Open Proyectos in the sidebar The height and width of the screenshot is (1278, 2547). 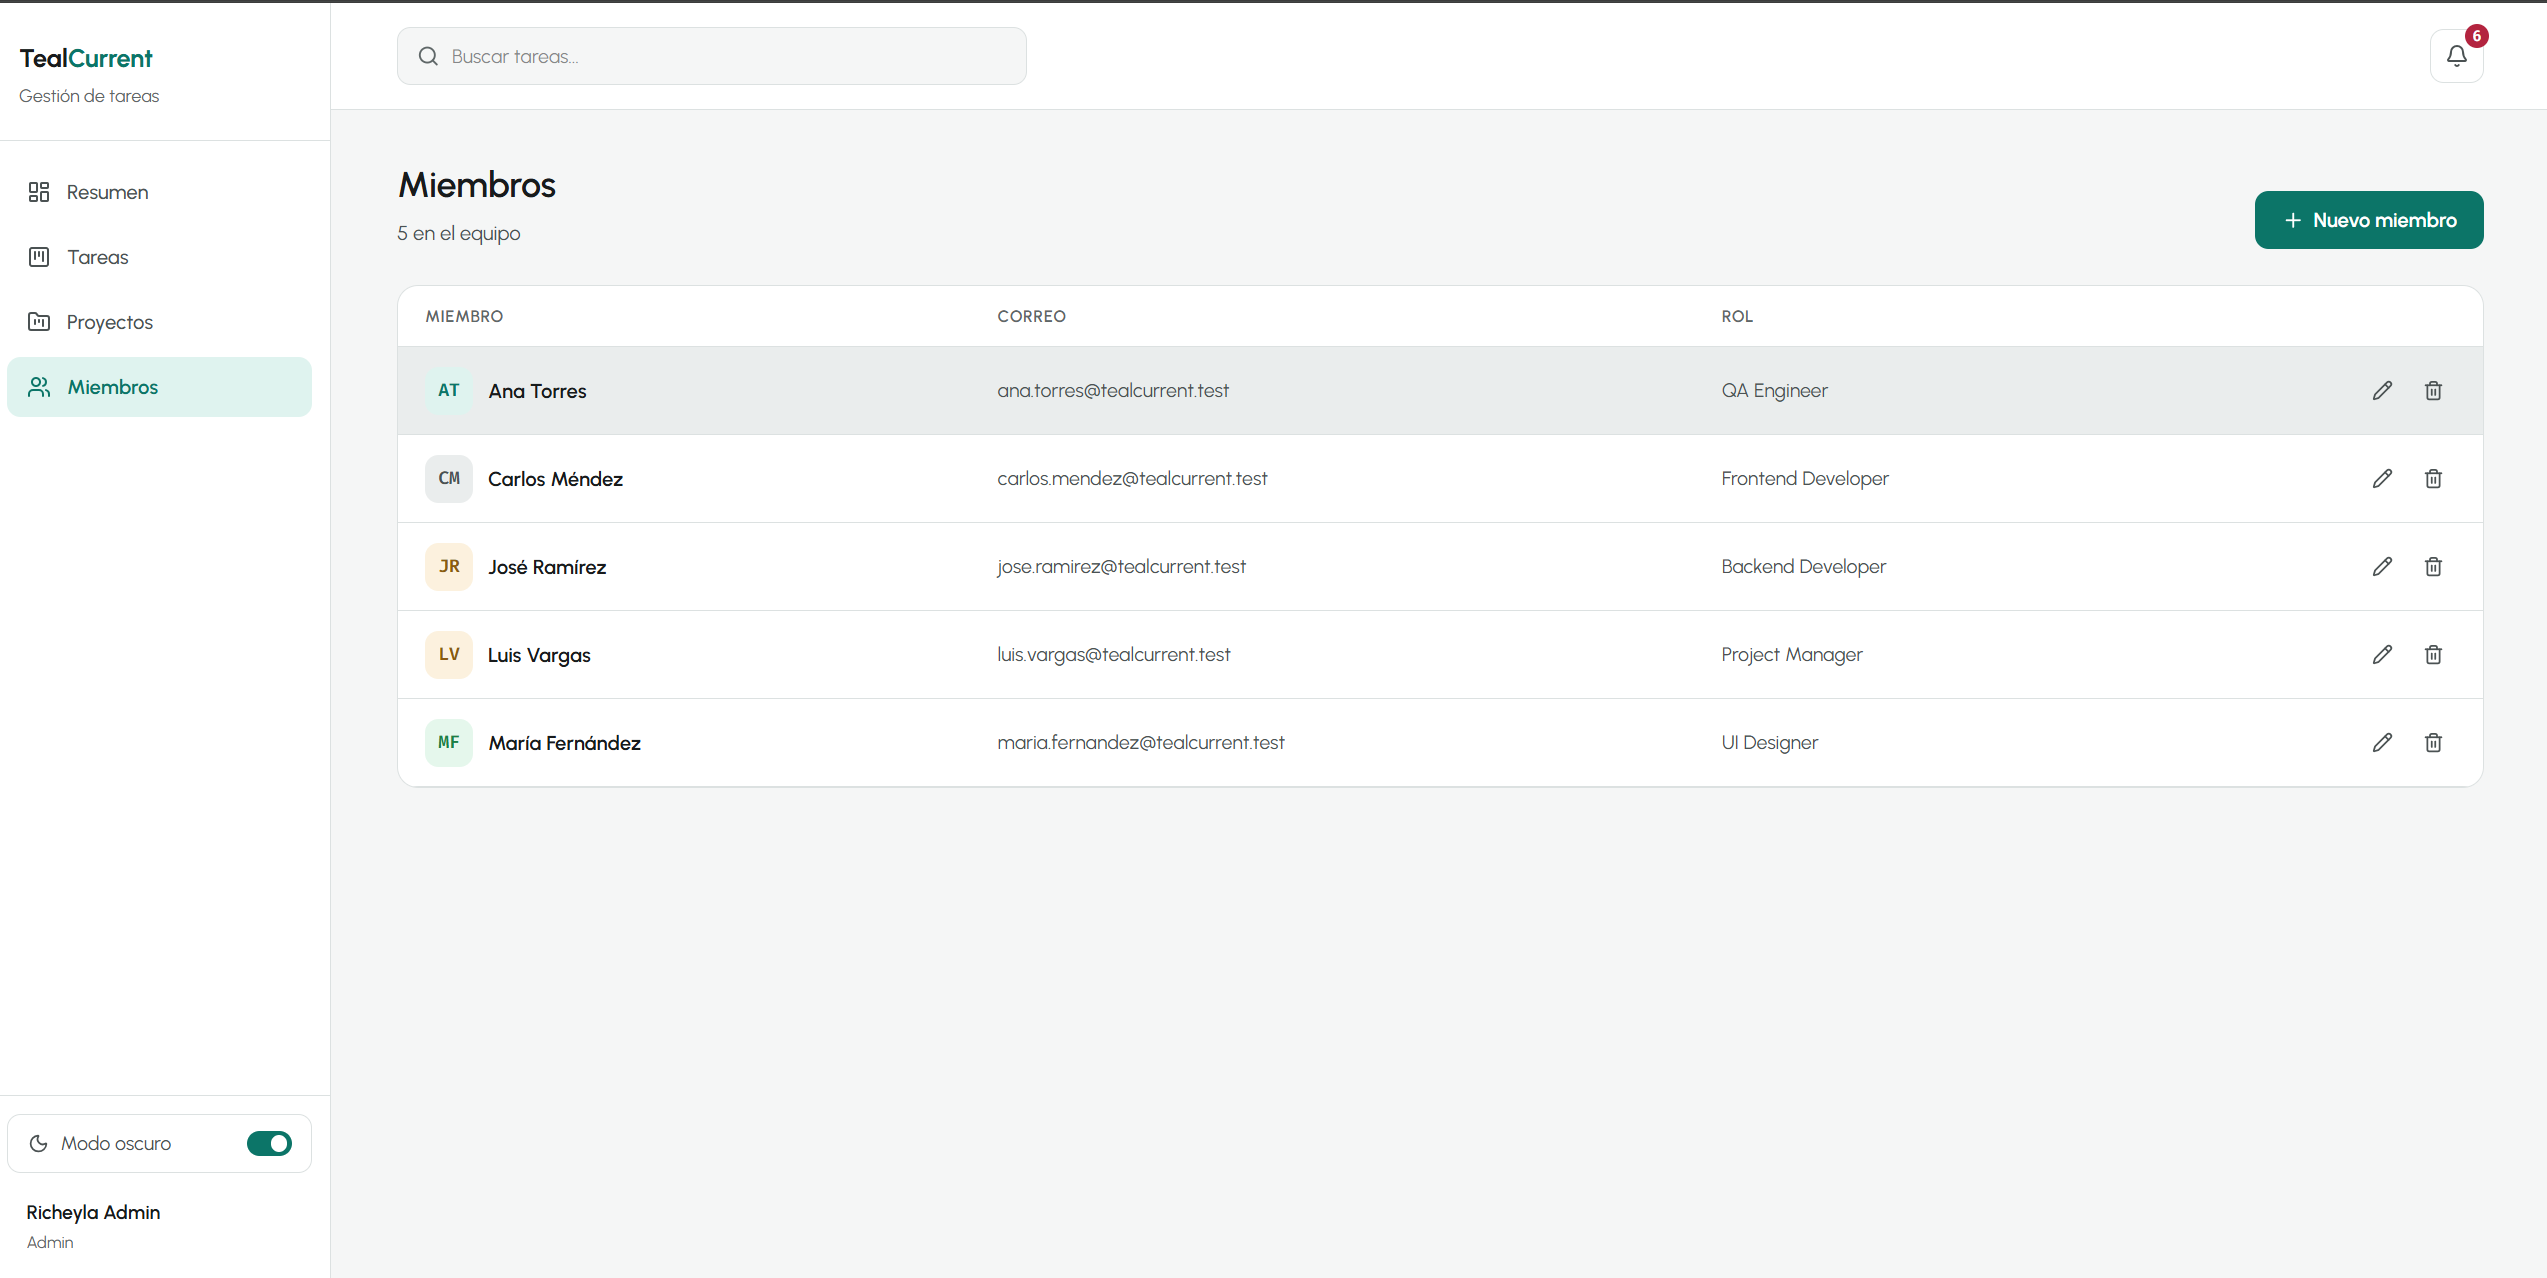pyautogui.click(x=159, y=322)
